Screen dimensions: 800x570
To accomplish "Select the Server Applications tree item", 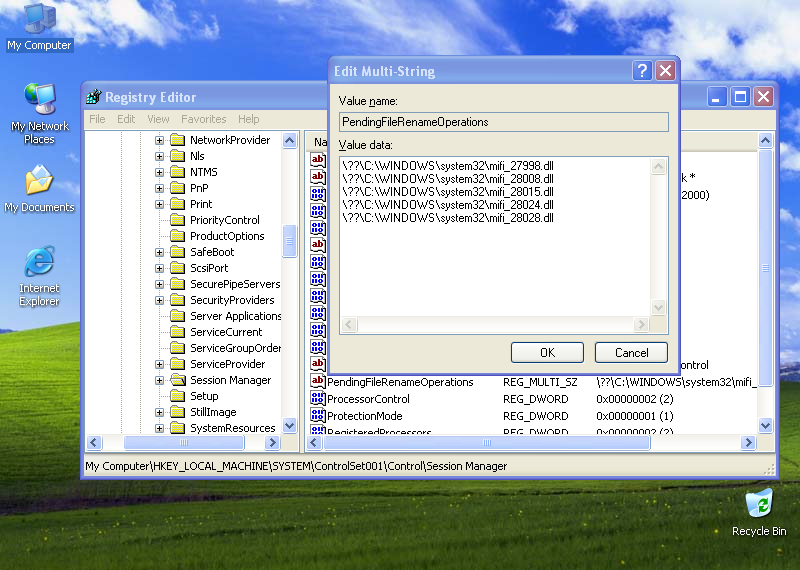I will pos(235,316).
